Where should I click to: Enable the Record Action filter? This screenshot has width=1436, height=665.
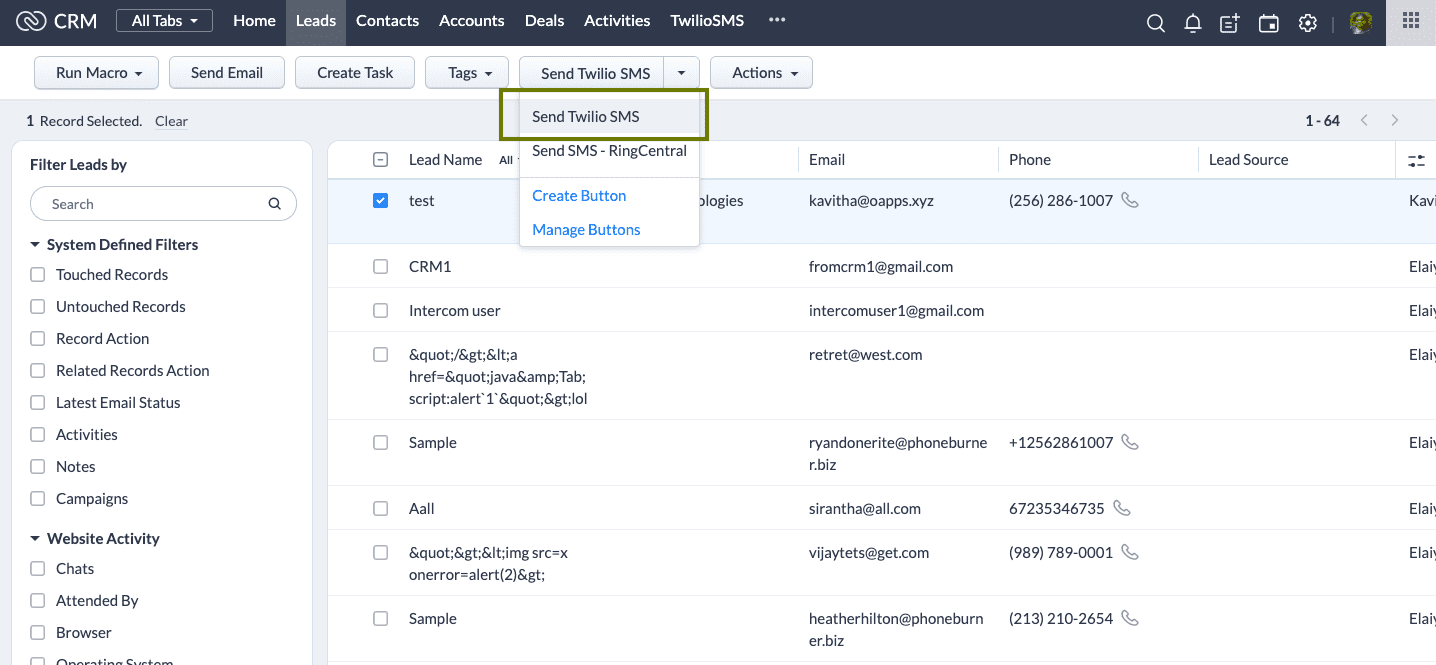pos(38,338)
